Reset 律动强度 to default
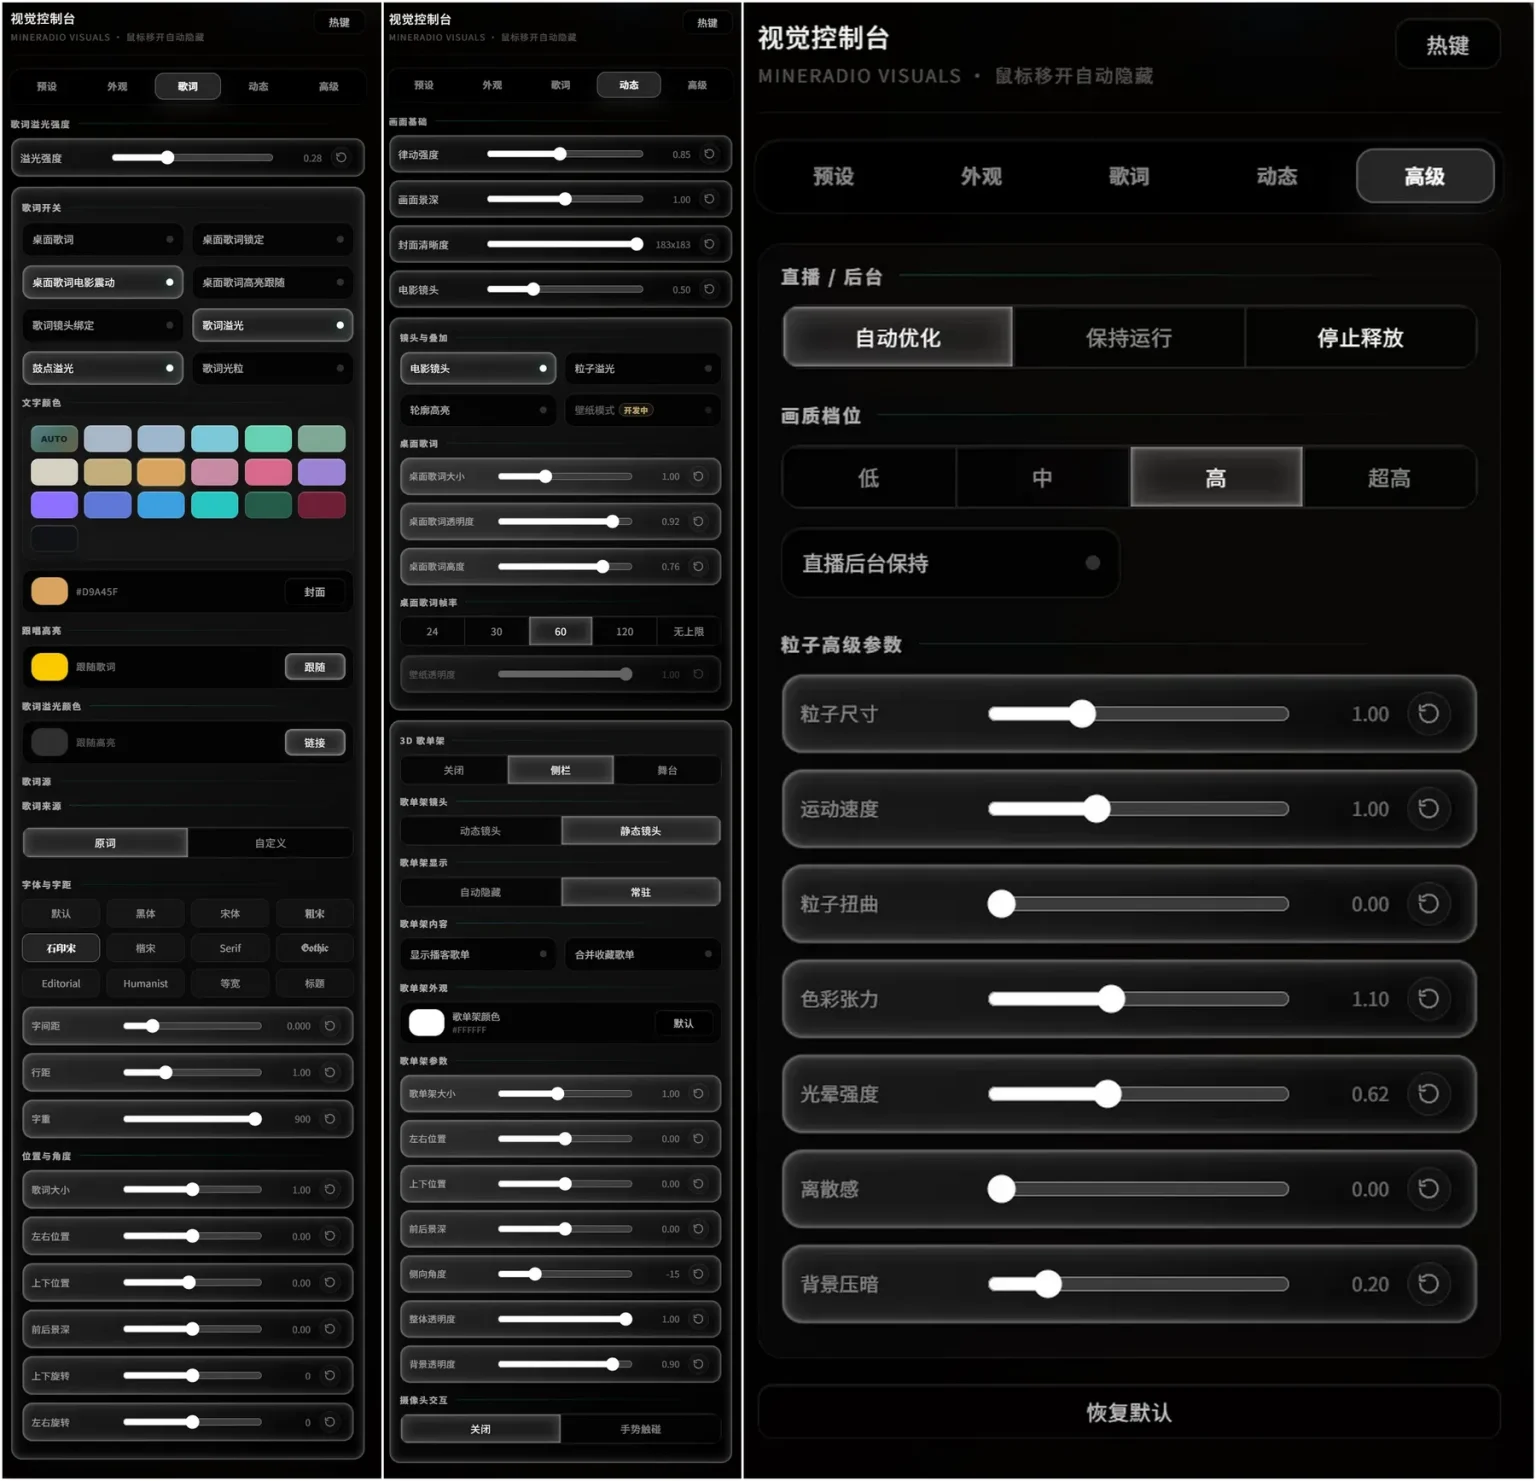Viewport: 1536px width, 1481px height. point(709,154)
